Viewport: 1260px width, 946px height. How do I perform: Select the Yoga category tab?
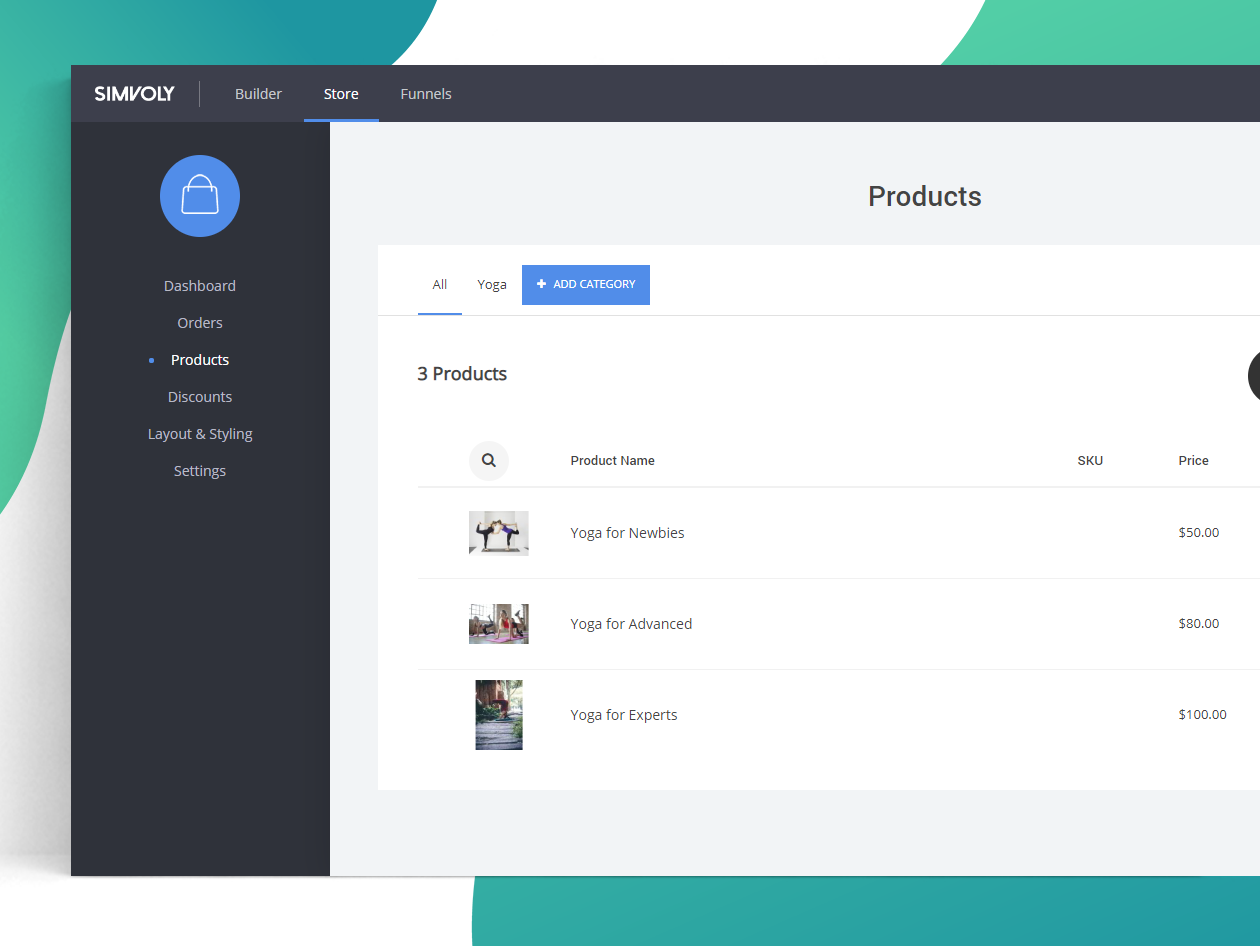pyautogui.click(x=492, y=285)
